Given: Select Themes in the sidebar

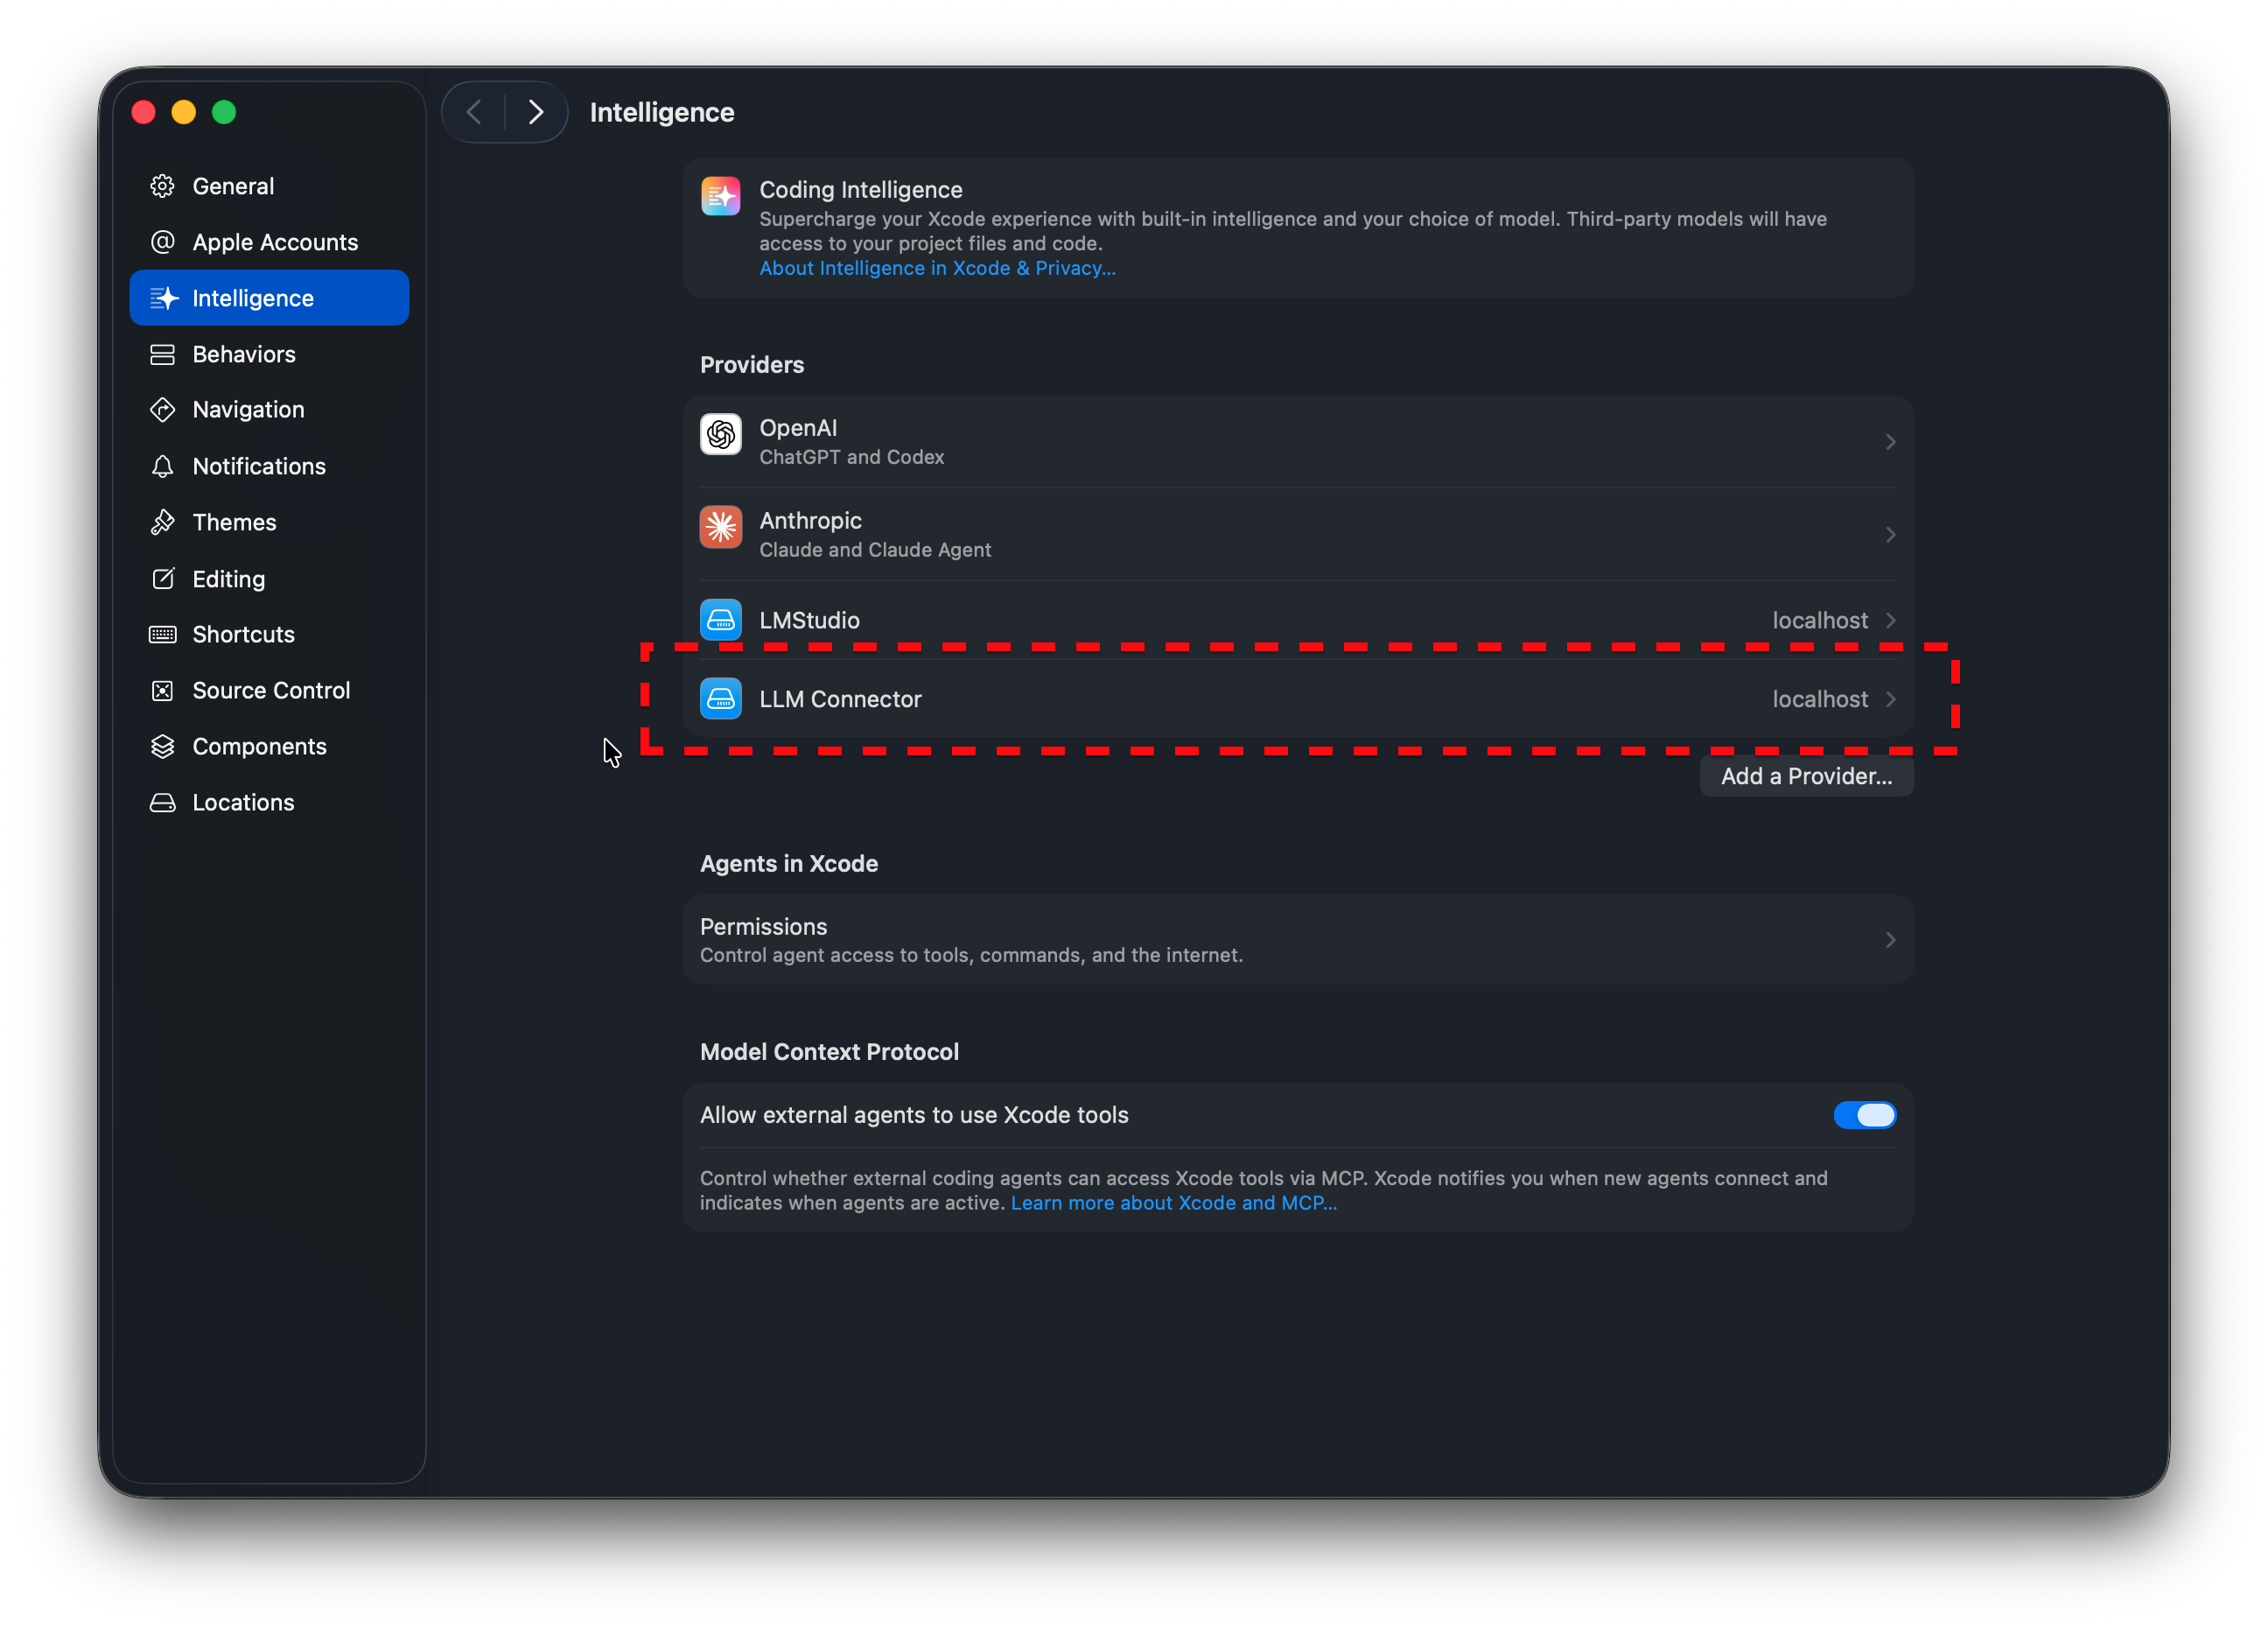Looking at the screenshot, I should point(234,522).
